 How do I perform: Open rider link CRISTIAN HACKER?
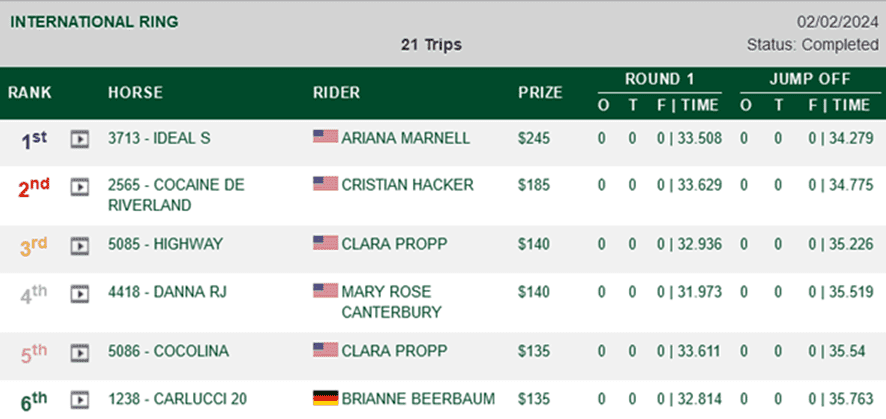pos(407,185)
